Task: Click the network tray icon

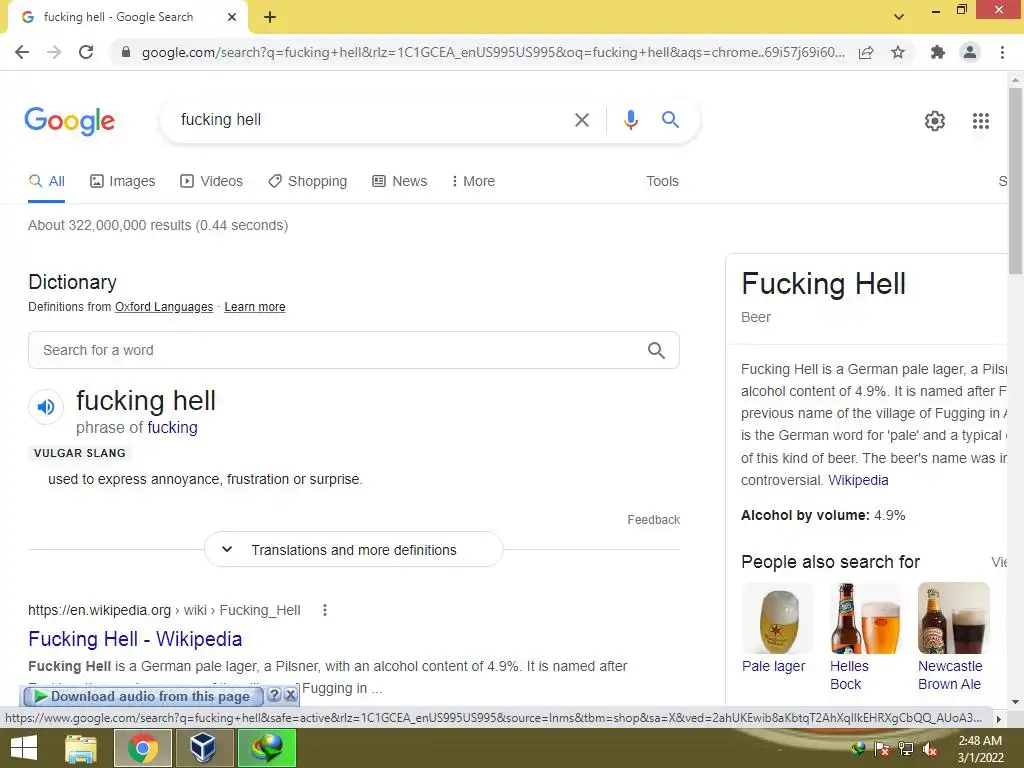Action: (906, 750)
